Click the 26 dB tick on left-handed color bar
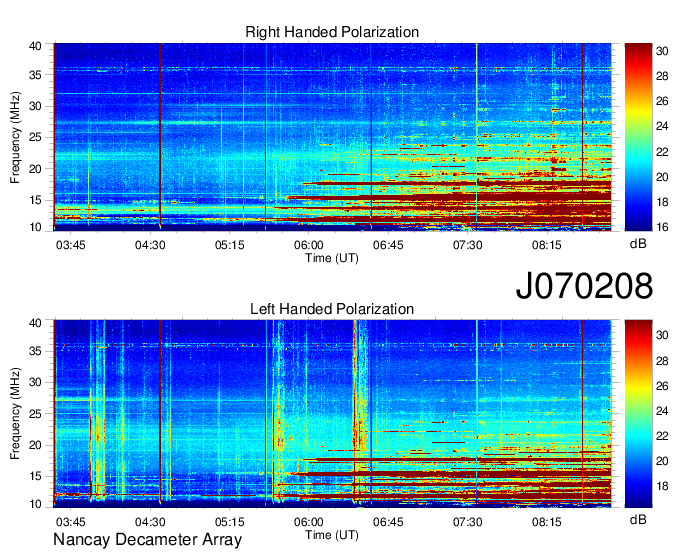Image resolution: width=680 pixels, height=552 pixels. point(662,386)
